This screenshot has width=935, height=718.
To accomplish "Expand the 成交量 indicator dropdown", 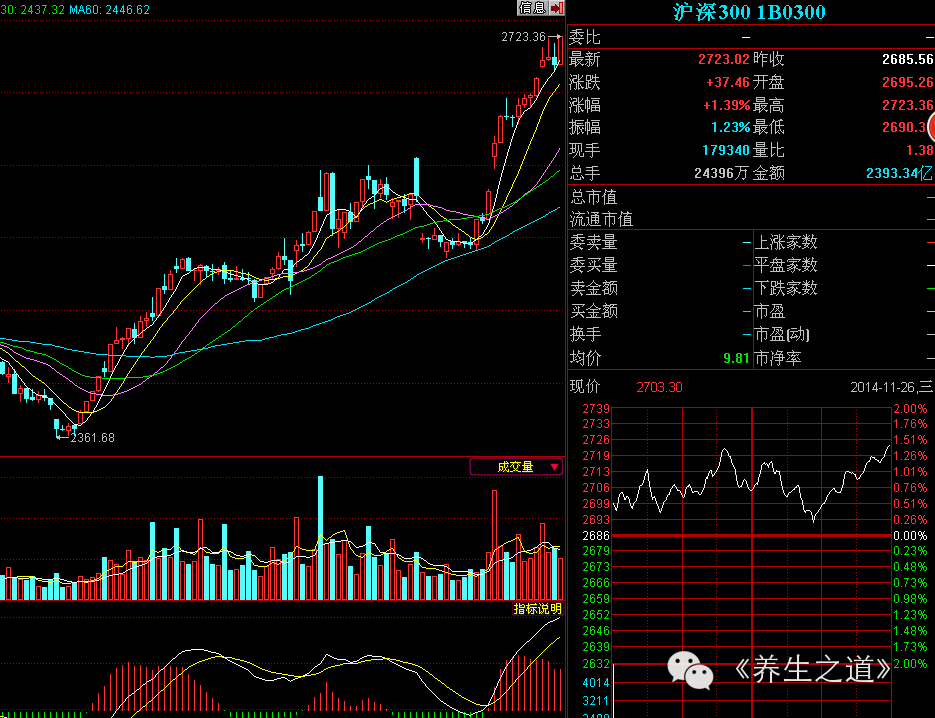I will click(x=516, y=467).
